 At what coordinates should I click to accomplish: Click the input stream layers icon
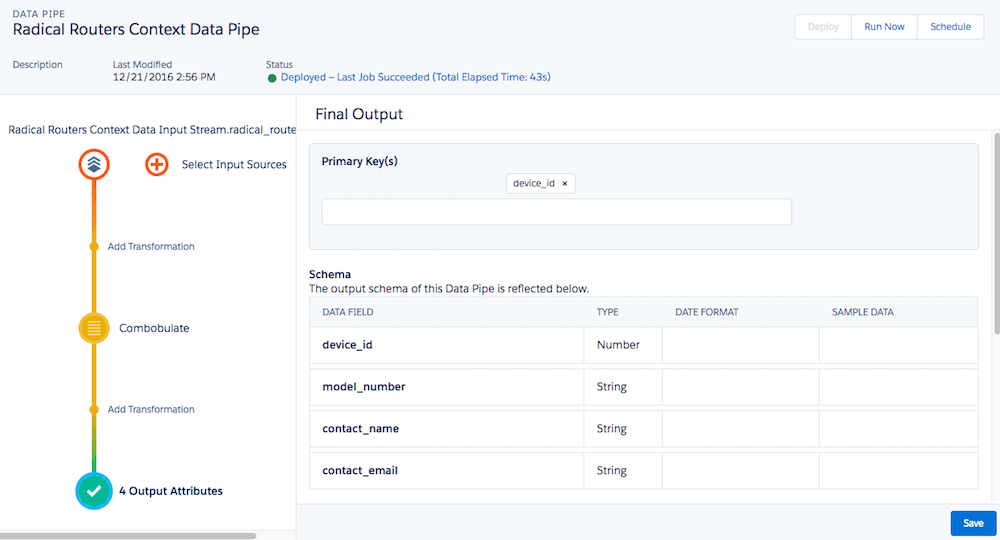94,164
